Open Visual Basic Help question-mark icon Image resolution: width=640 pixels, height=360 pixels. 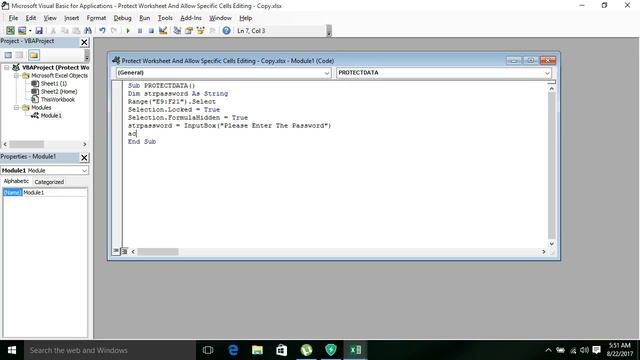(226, 31)
